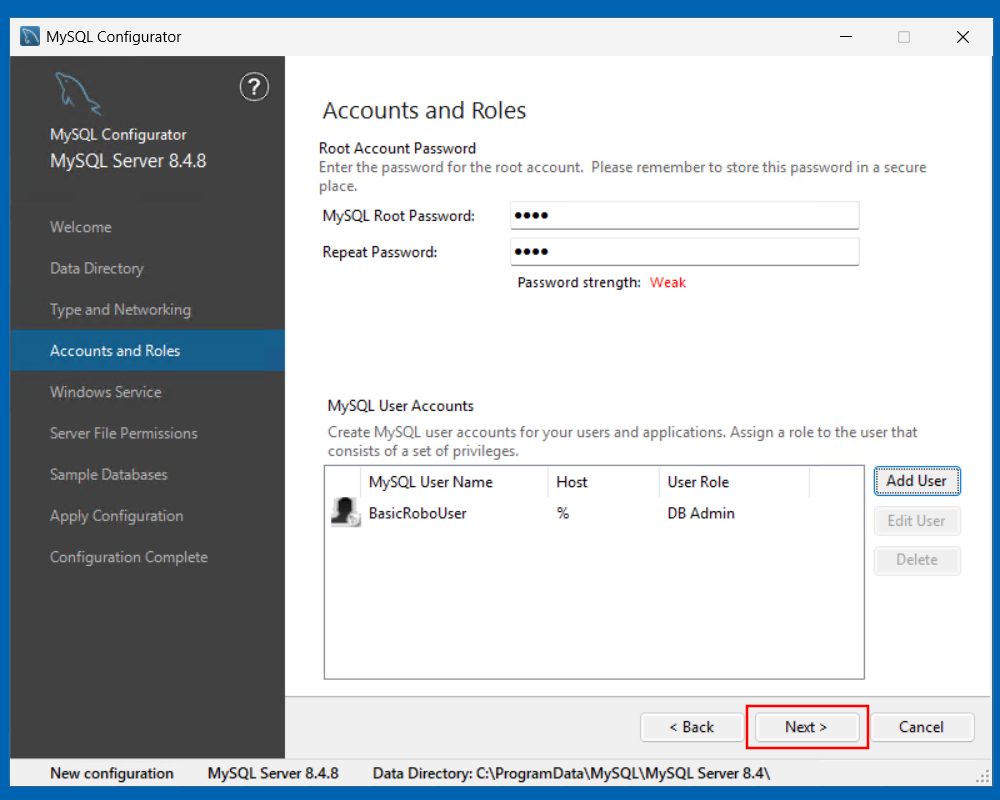Select the BasicRoboUser name cell
The height and width of the screenshot is (800, 1000).
[418, 514]
